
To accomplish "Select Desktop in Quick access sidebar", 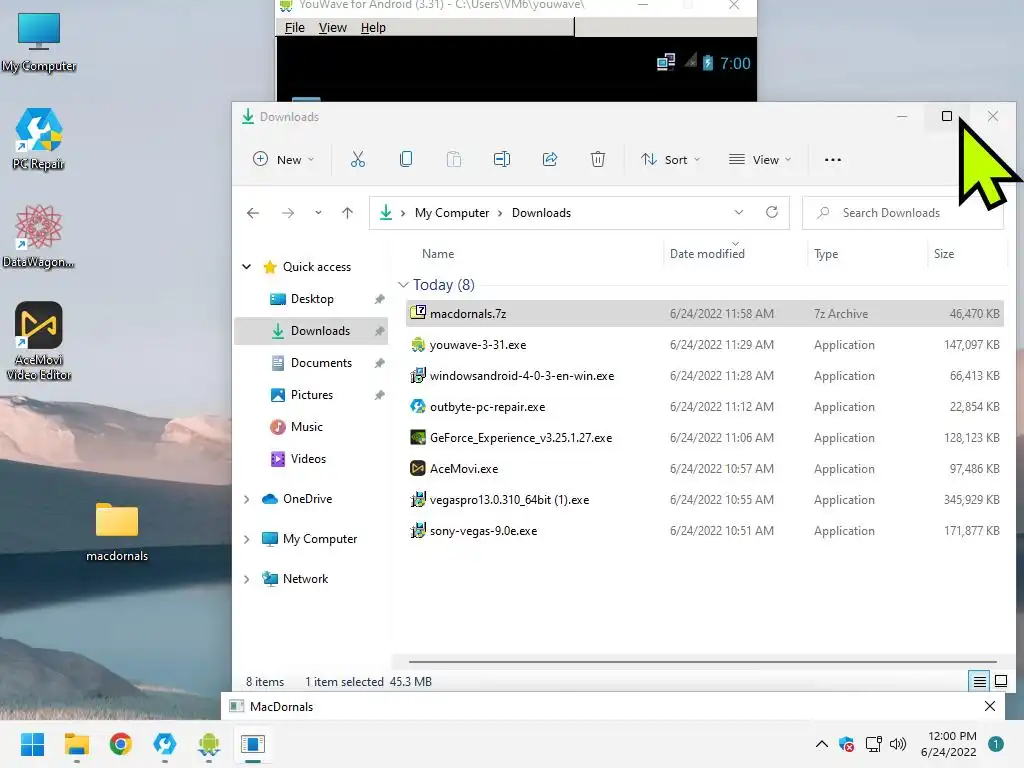I will (x=312, y=299).
